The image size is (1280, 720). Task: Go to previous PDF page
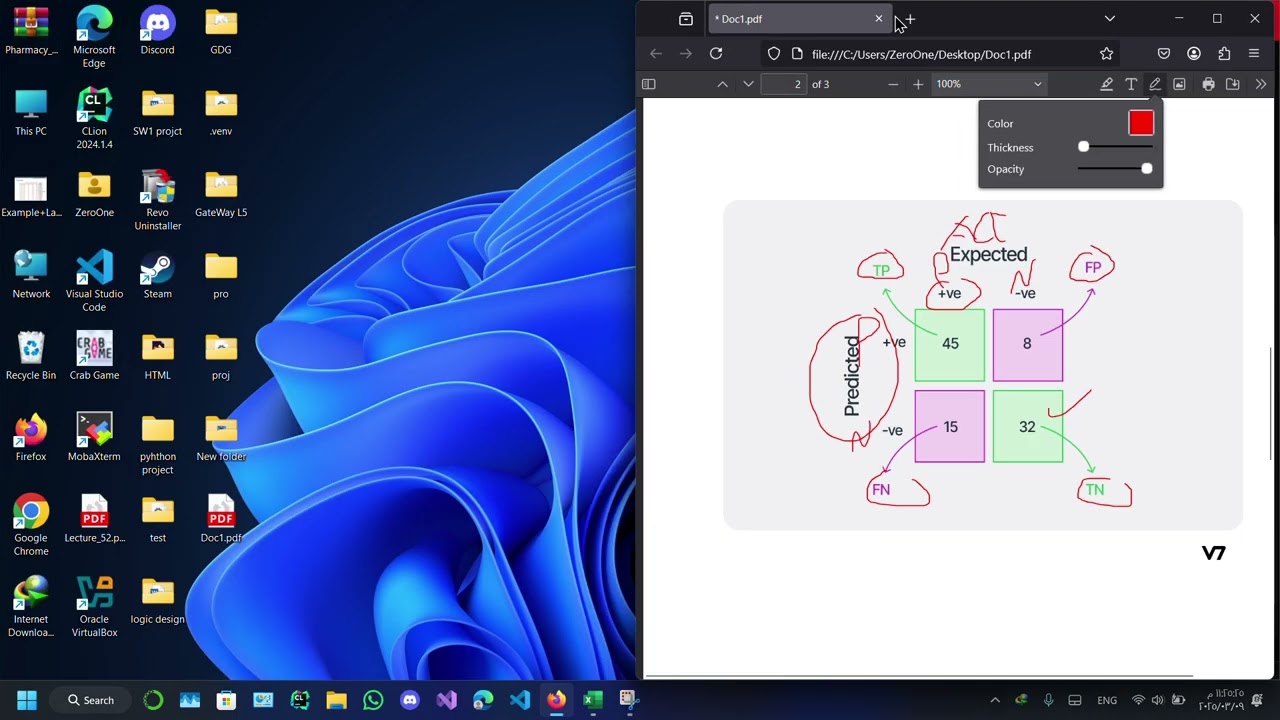(722, 84)
